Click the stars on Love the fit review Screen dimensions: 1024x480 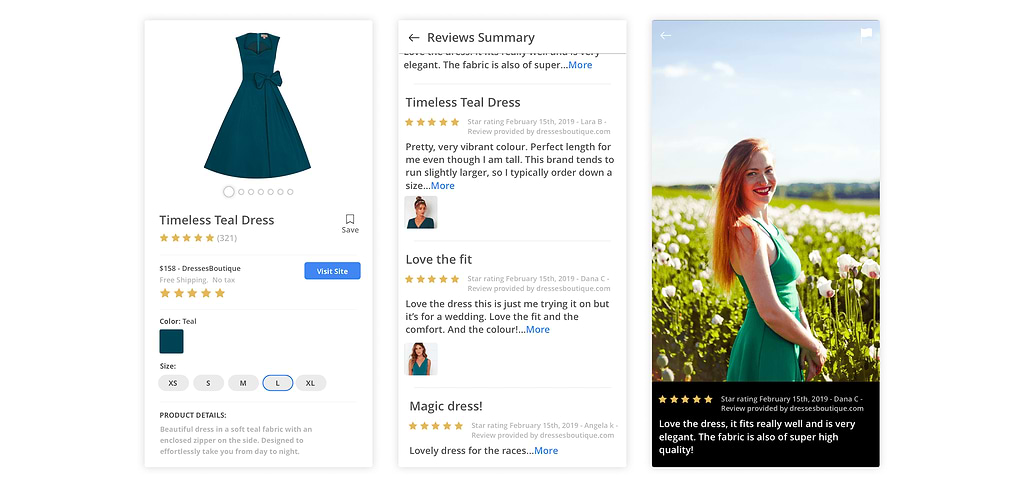coord(432,279)
